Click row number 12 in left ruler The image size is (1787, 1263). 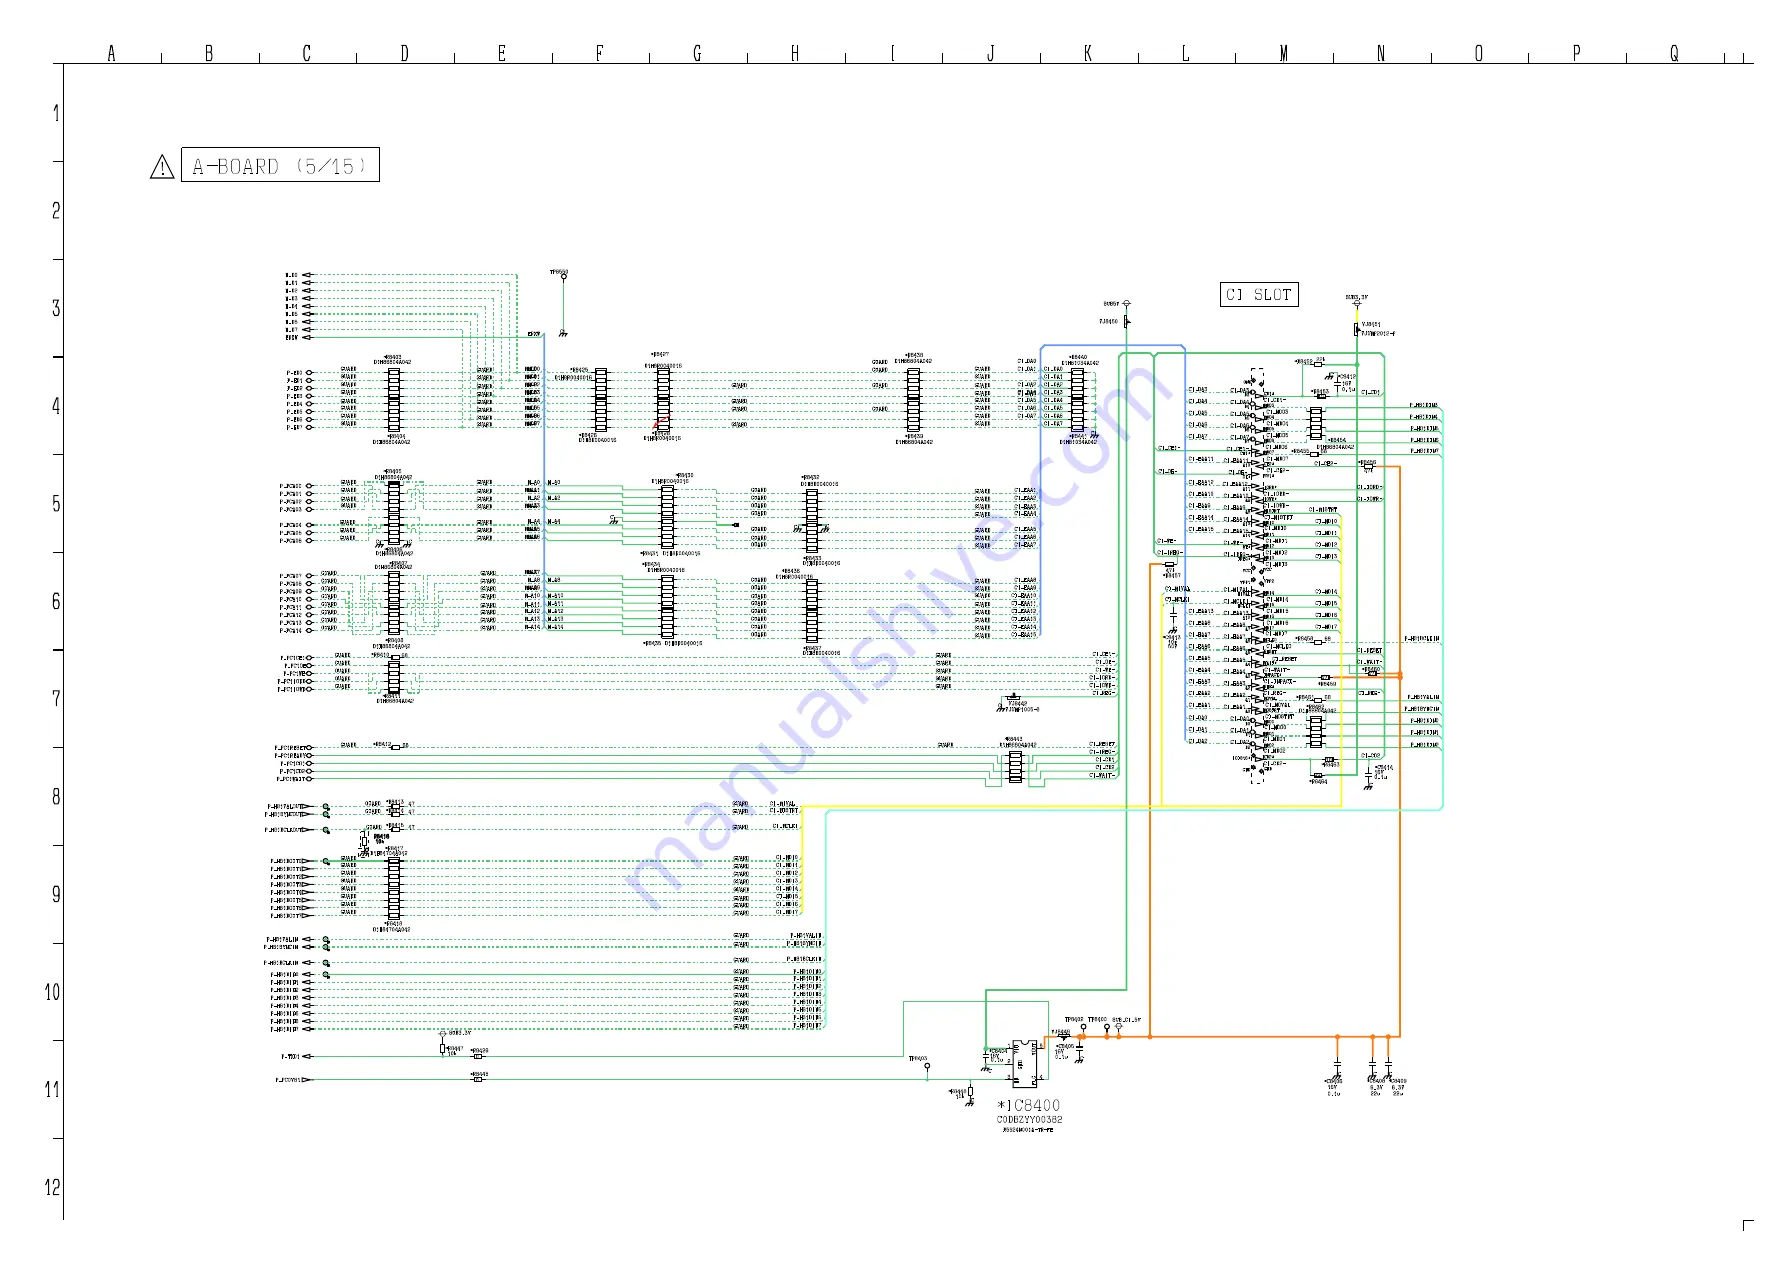pos(53,1188)
